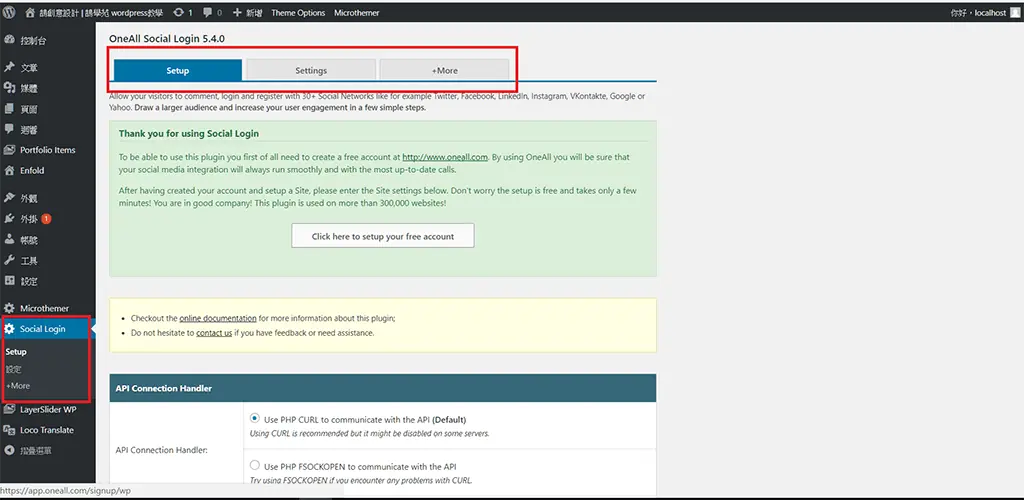Open +More submenu under Social Login
This screenshot has height=500, width=1024.
click(18, 386)
